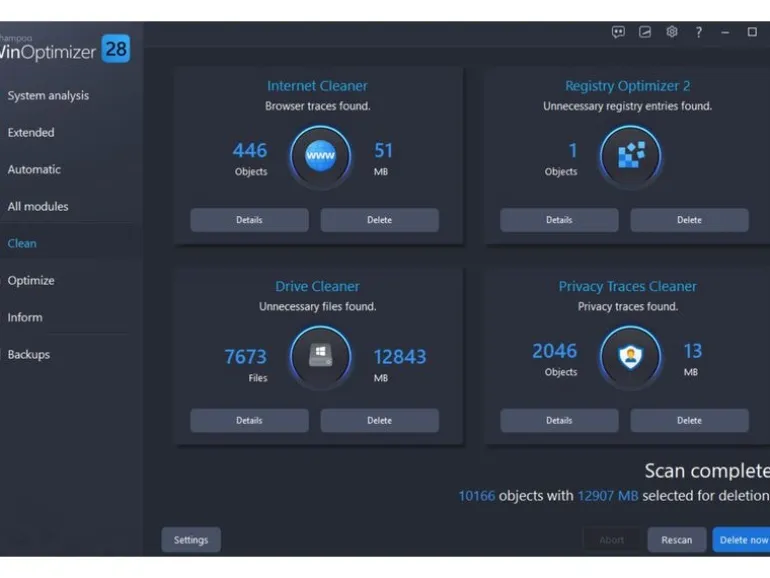View Details for Internet Cleaner
770x578 pixels.
pos(249,220)
